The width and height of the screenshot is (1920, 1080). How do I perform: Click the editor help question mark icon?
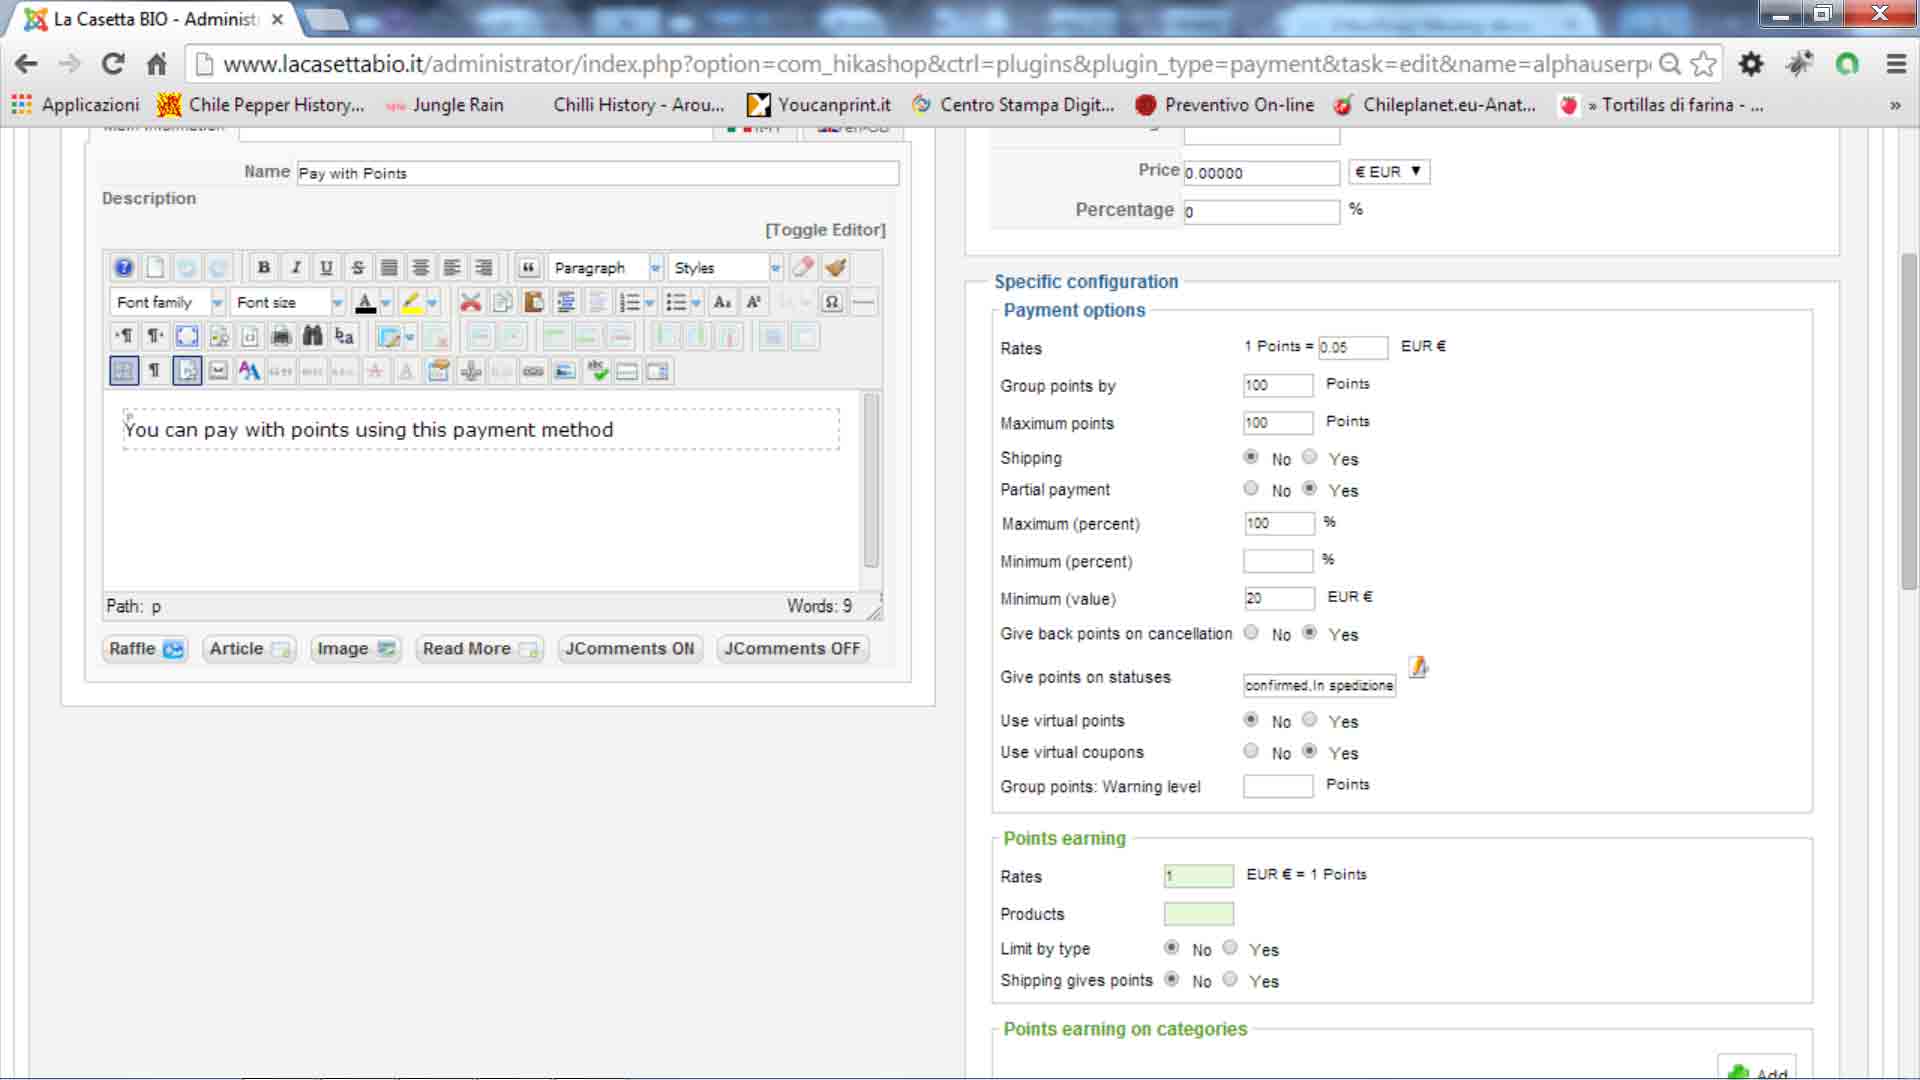pyautogui.click(x=123, y=268)
